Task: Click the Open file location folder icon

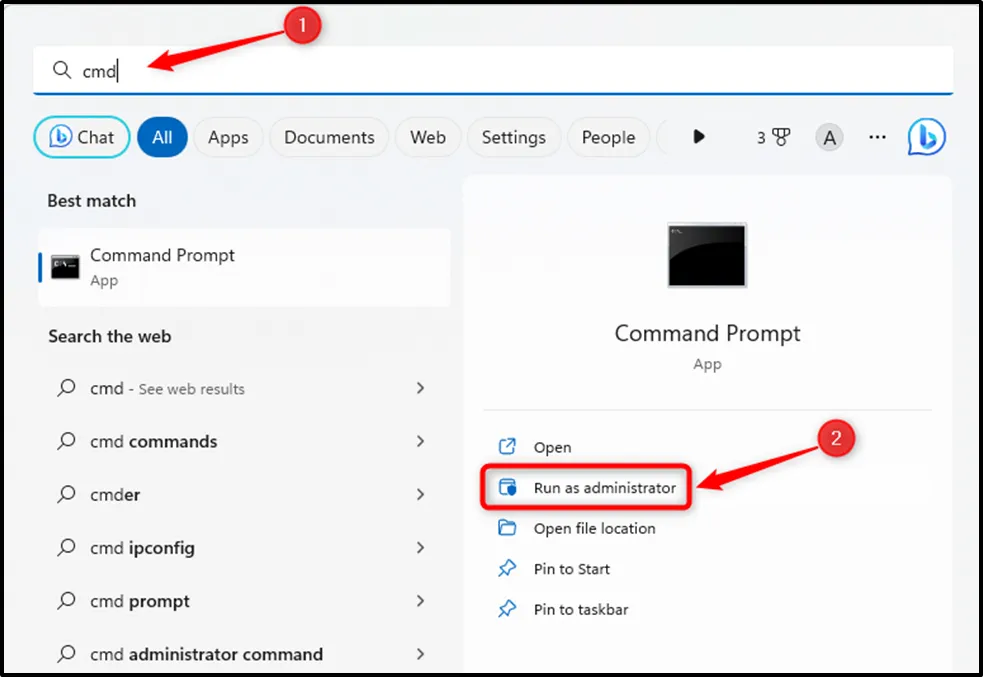Action: tap(508, 528)
